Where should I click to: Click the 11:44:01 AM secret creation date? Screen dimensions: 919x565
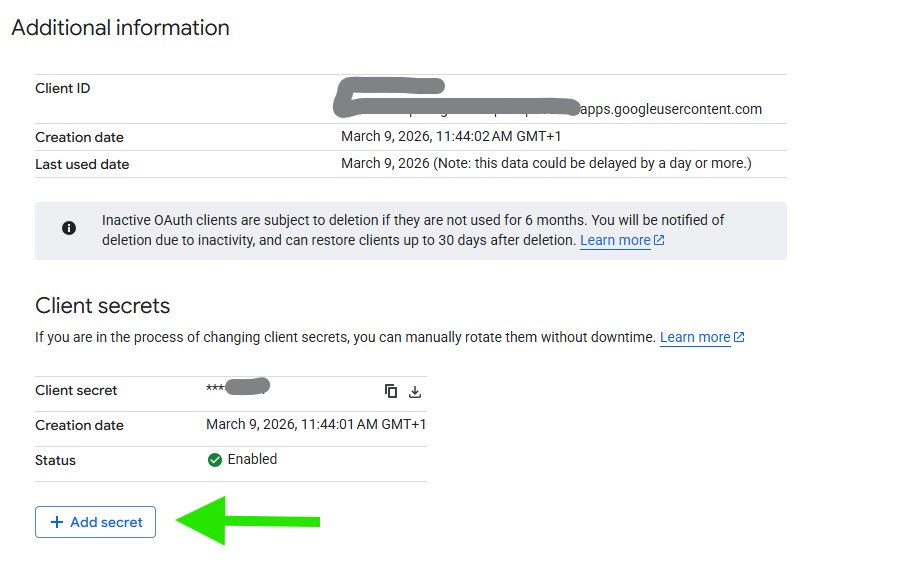pos(316,424)
